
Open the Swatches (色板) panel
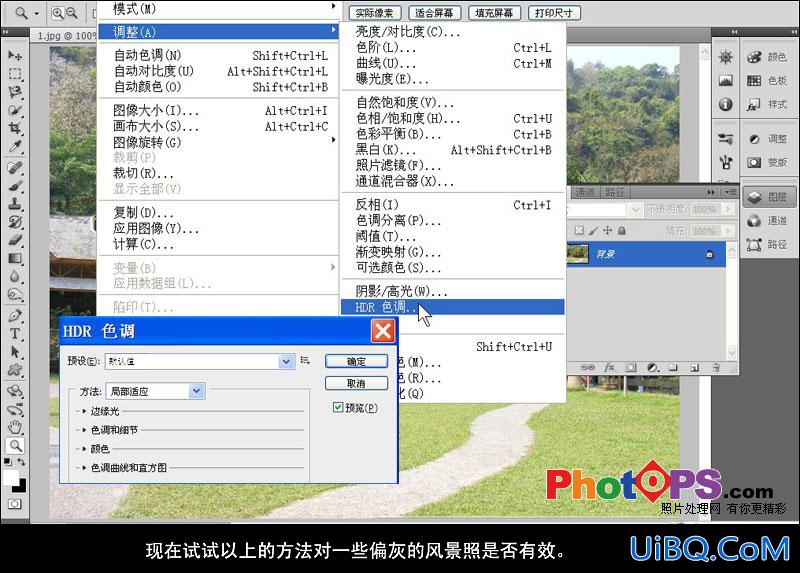768,80
